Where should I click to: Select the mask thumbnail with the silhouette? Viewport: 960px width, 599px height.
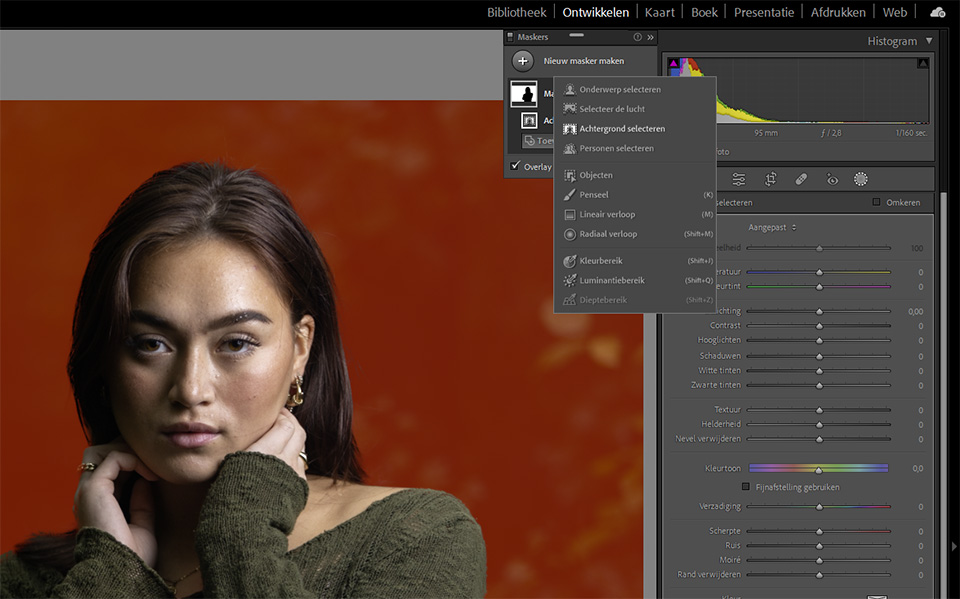(x=524, y=94)
